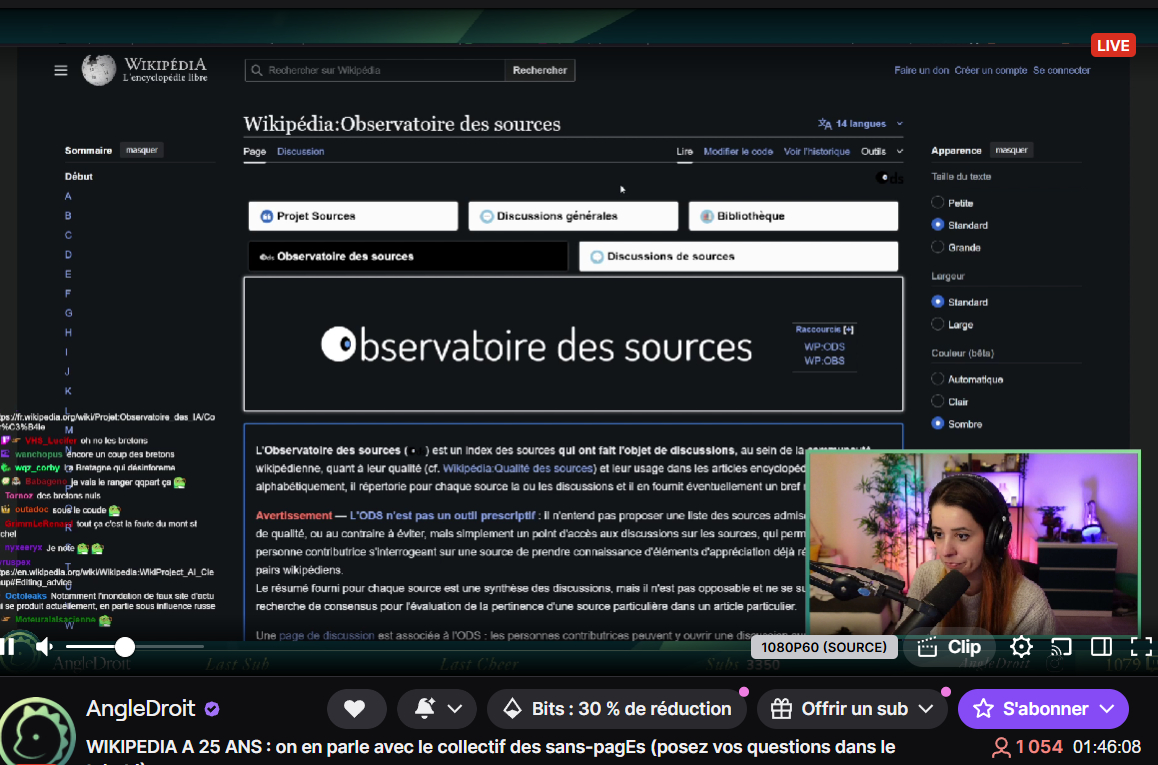The image size is (1158, 765).
Task: Switch to Voir l'historique tab
Action: (816, 152)
